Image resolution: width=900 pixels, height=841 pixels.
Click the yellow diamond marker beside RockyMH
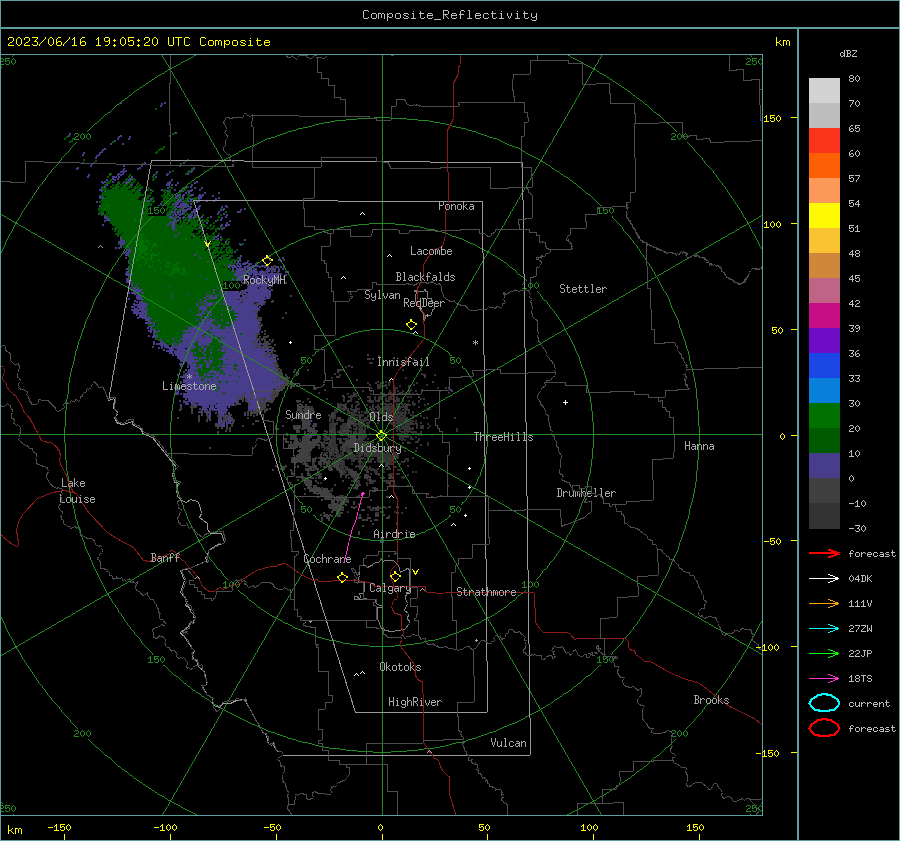tap(267, 261)
